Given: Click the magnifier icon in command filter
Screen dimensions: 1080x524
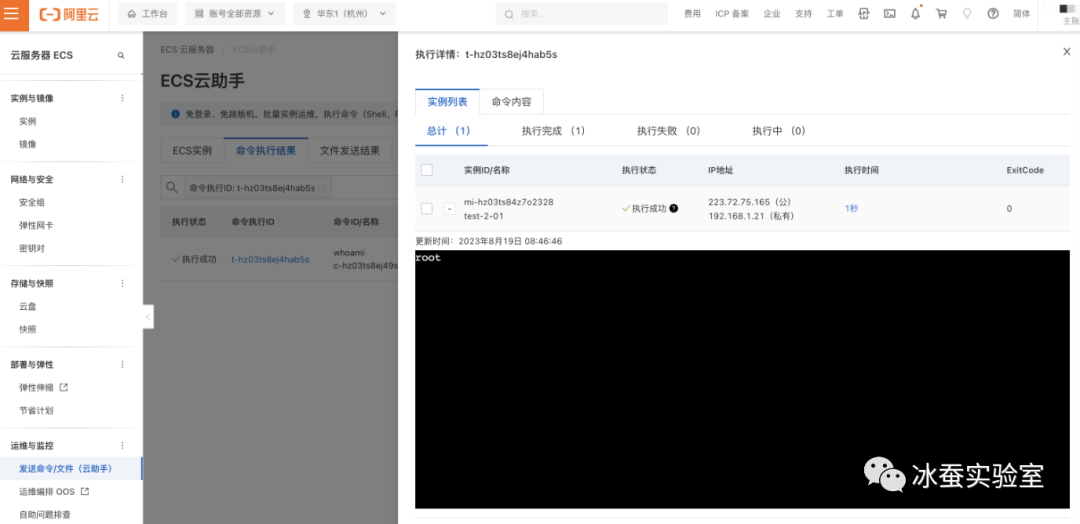Looking at the screenshot, I should pos(172,187).
